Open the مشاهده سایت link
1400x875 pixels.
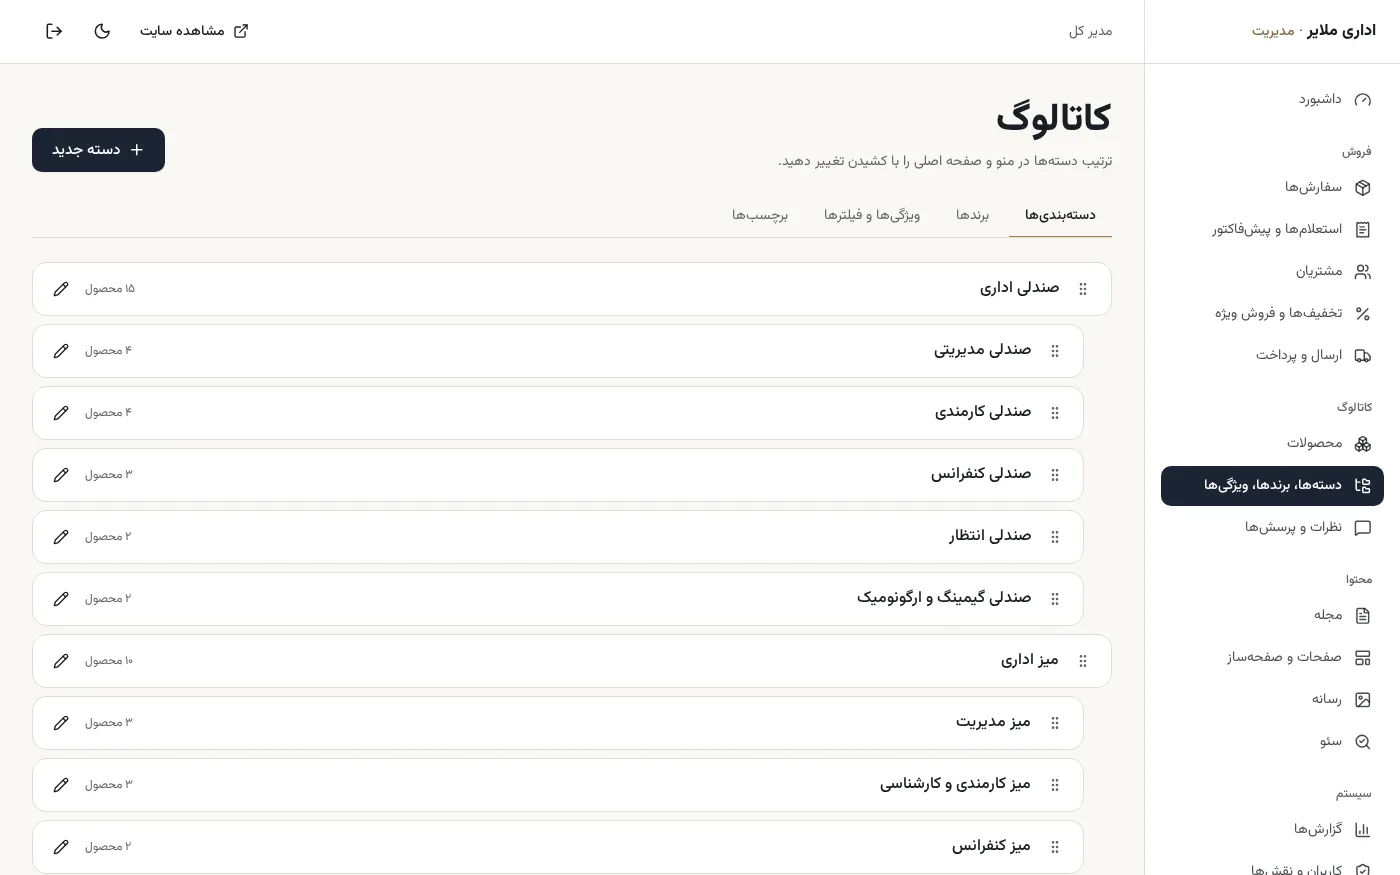194,31
